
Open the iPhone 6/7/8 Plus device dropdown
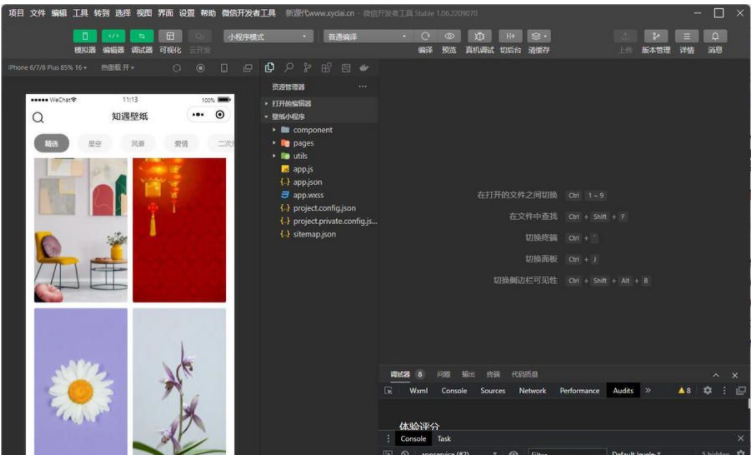point(47,68)
